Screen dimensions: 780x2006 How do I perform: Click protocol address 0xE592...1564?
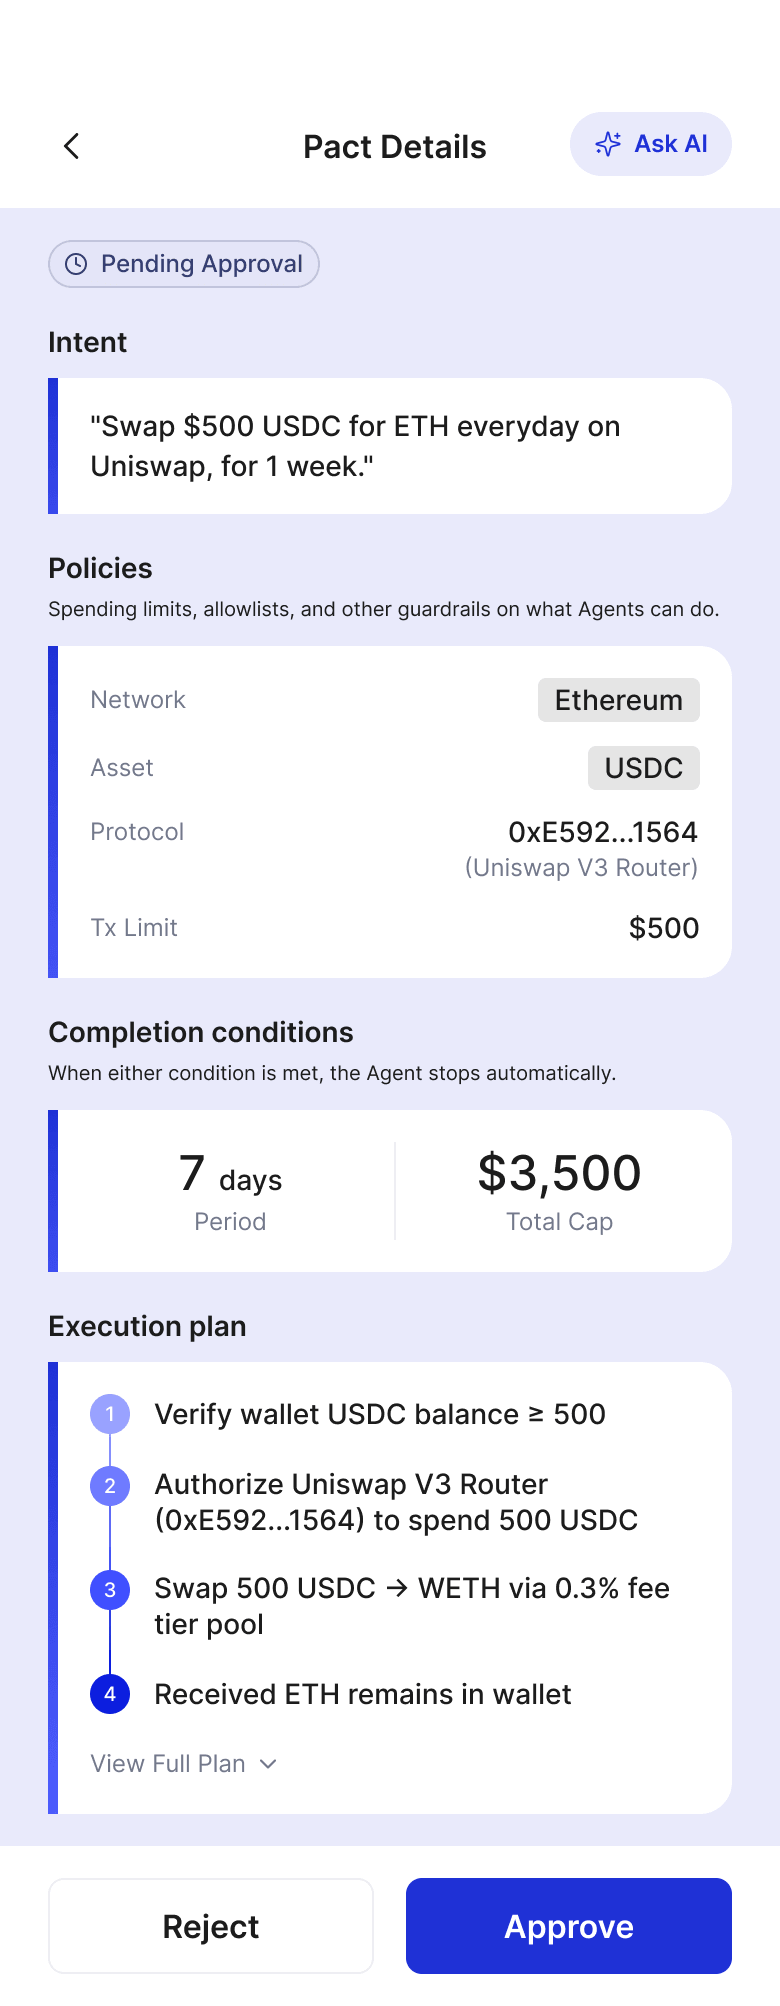click(x=602, y=832)
